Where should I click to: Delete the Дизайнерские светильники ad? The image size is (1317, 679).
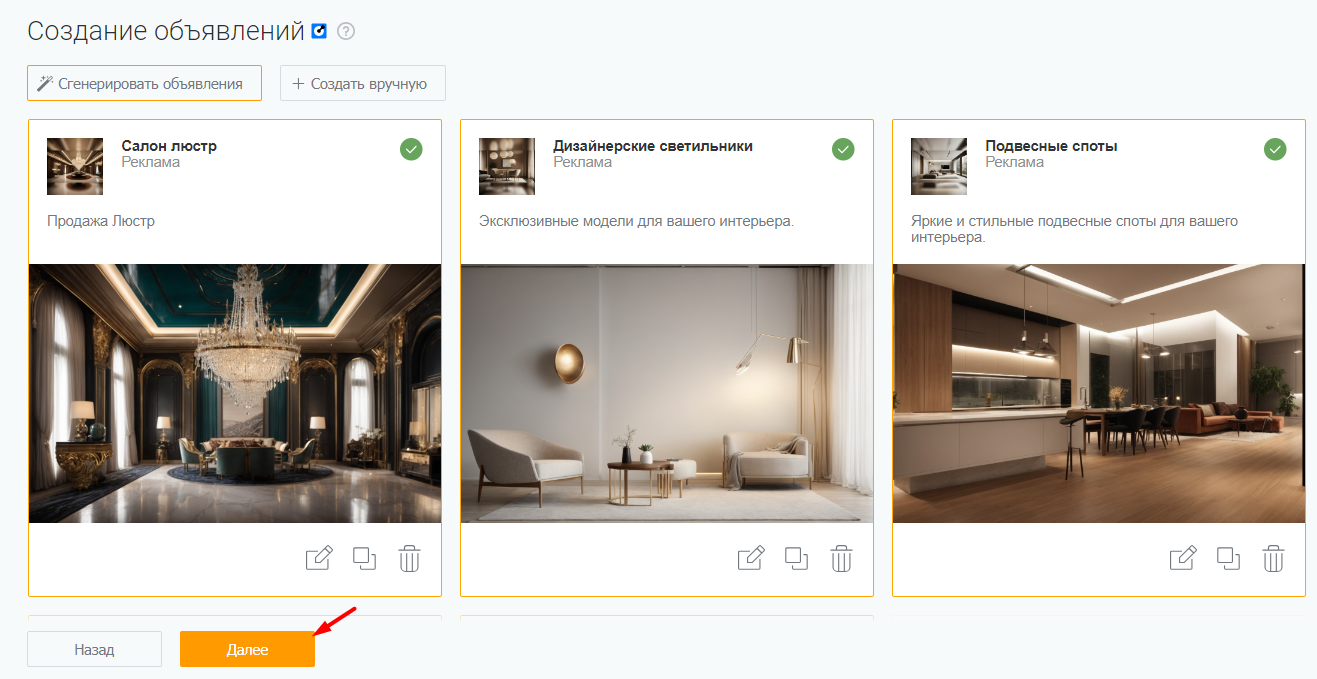click(x=842, y=558)
